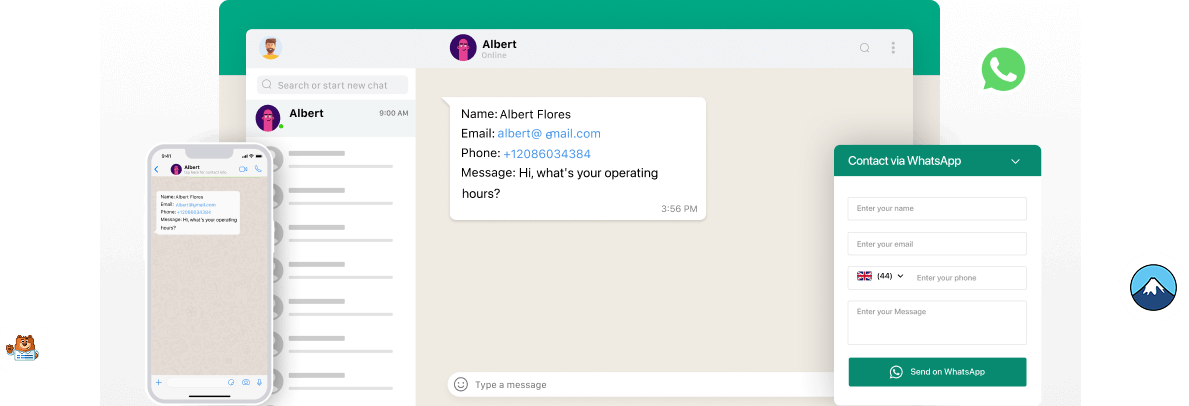
Task: Tap the video call icon on phone
Action: coord(243,168)
